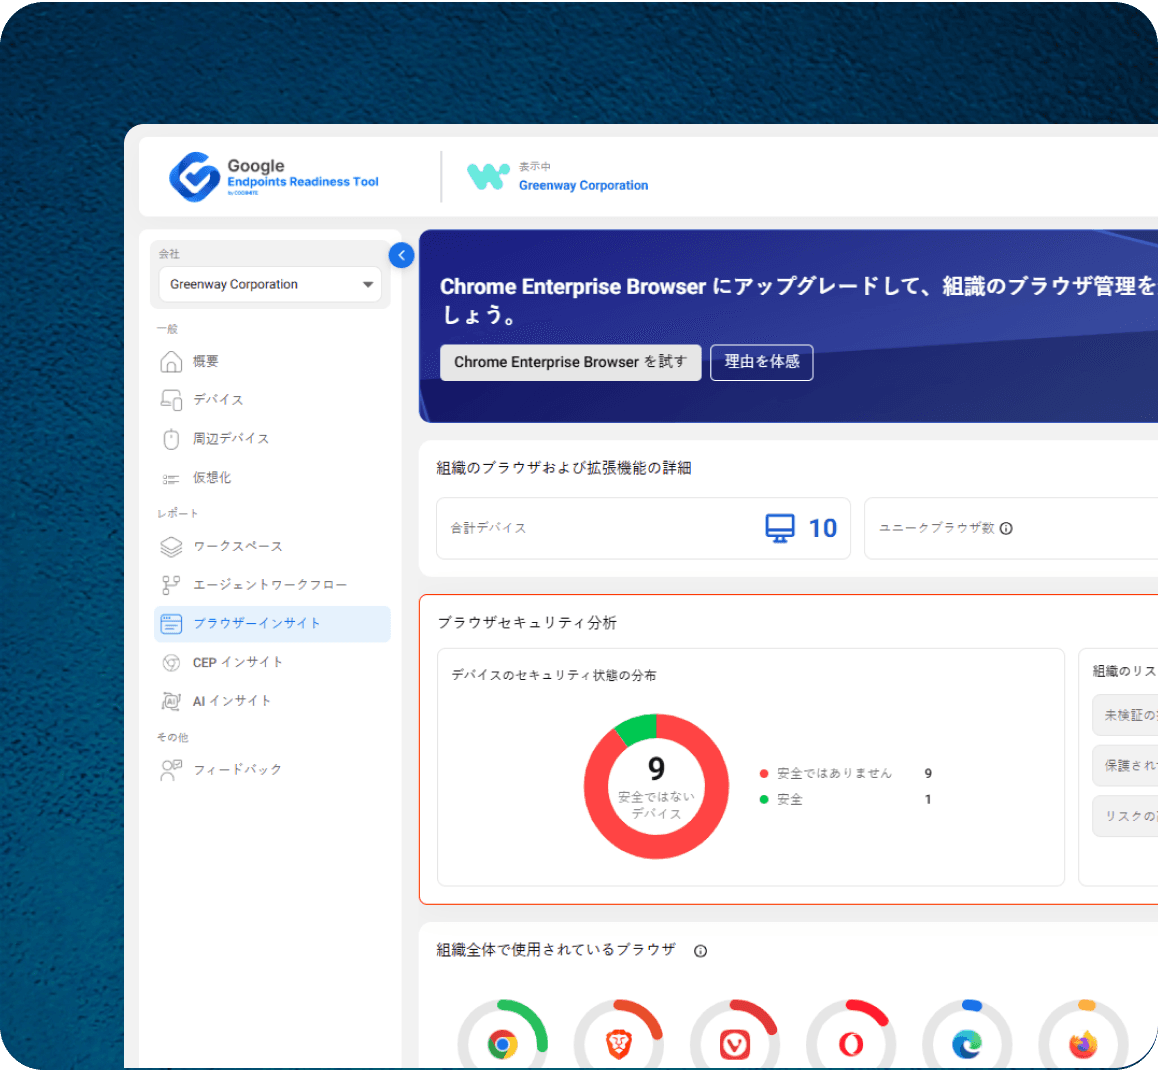
Task: Click the 合計デバイス label
Action: 488,528
